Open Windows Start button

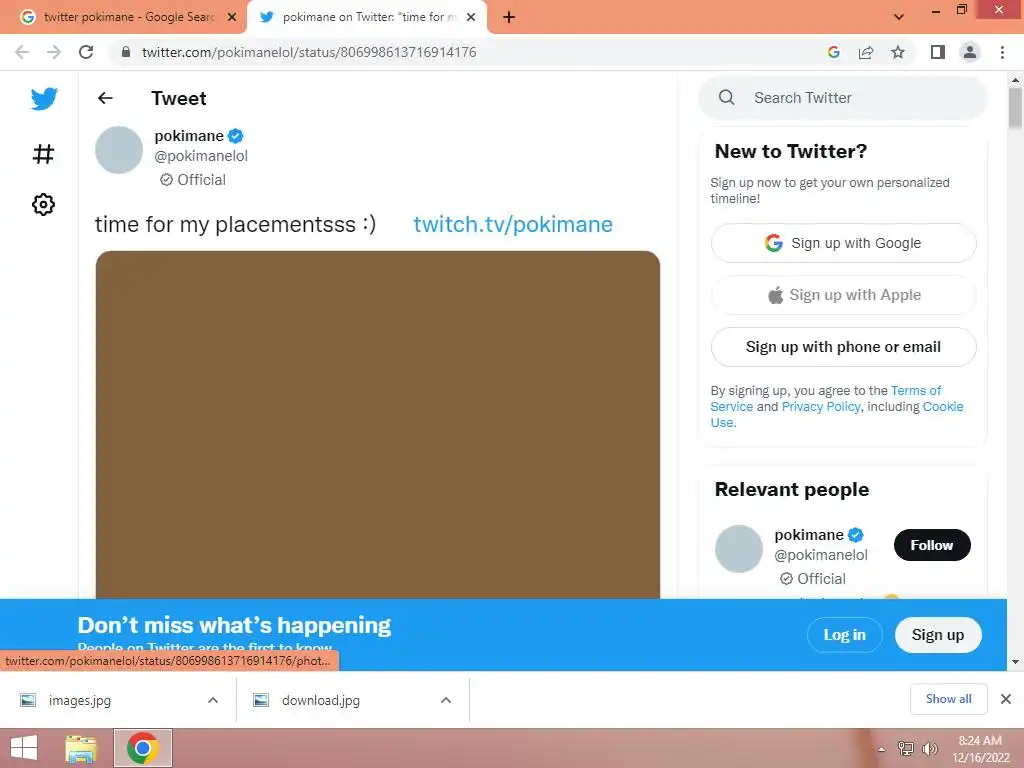pyautogui.click(x=24, y=748)
